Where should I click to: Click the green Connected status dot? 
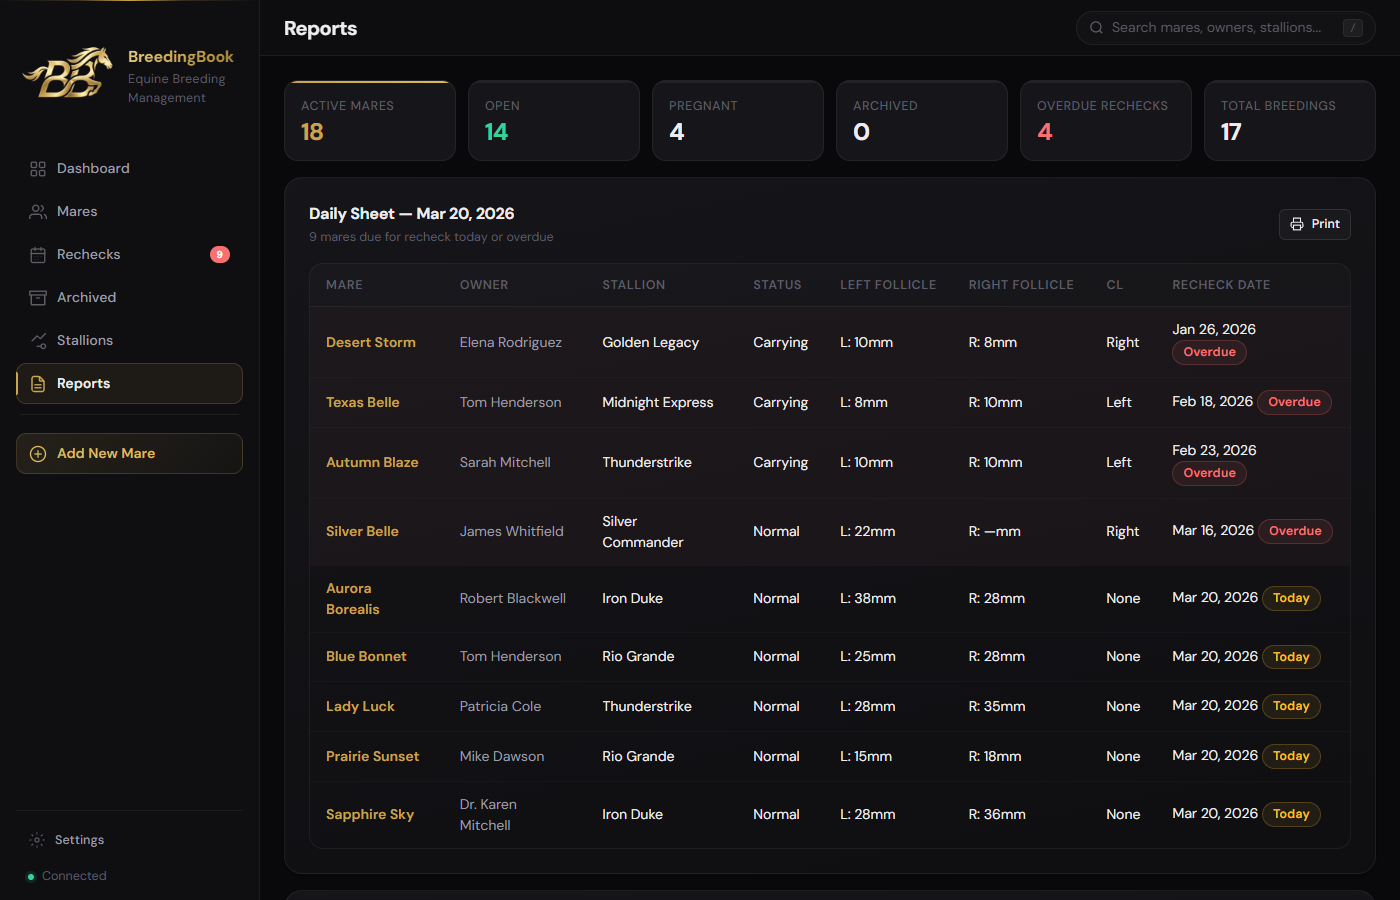tap(31, 877)
